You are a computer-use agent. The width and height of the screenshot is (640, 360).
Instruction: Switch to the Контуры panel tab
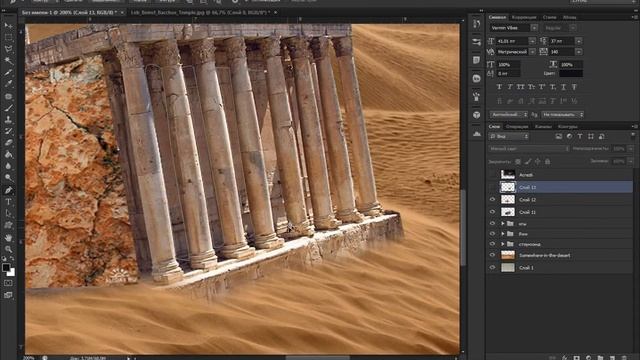(567, 127)
